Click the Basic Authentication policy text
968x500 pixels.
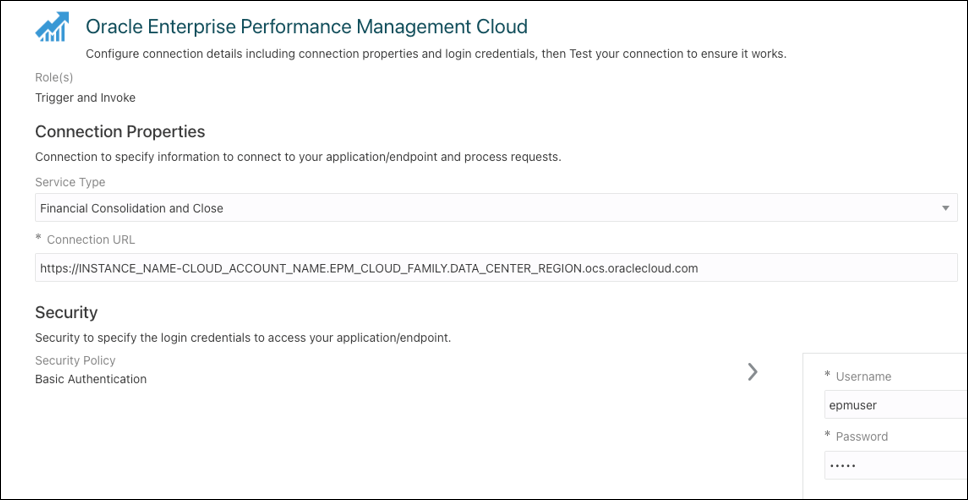point(91,379)
